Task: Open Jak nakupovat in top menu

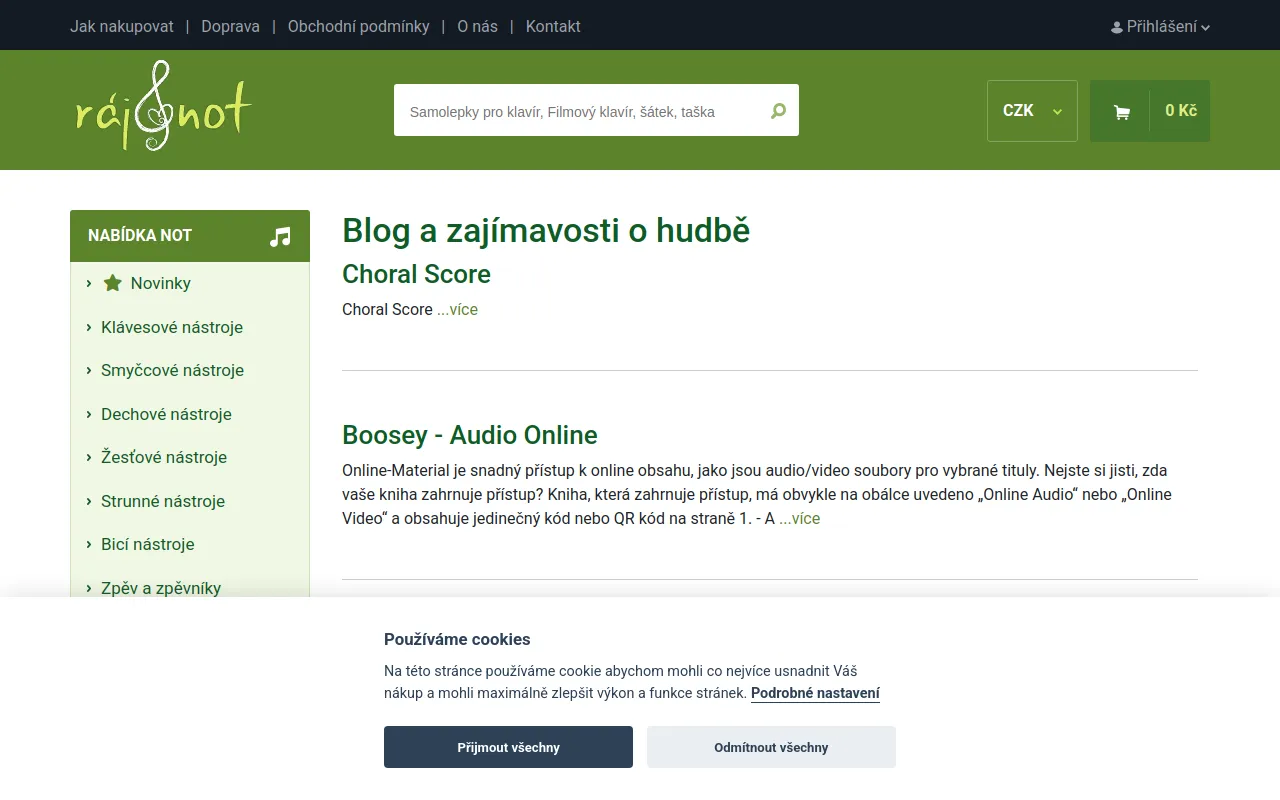Action: [x=122, y=27]
